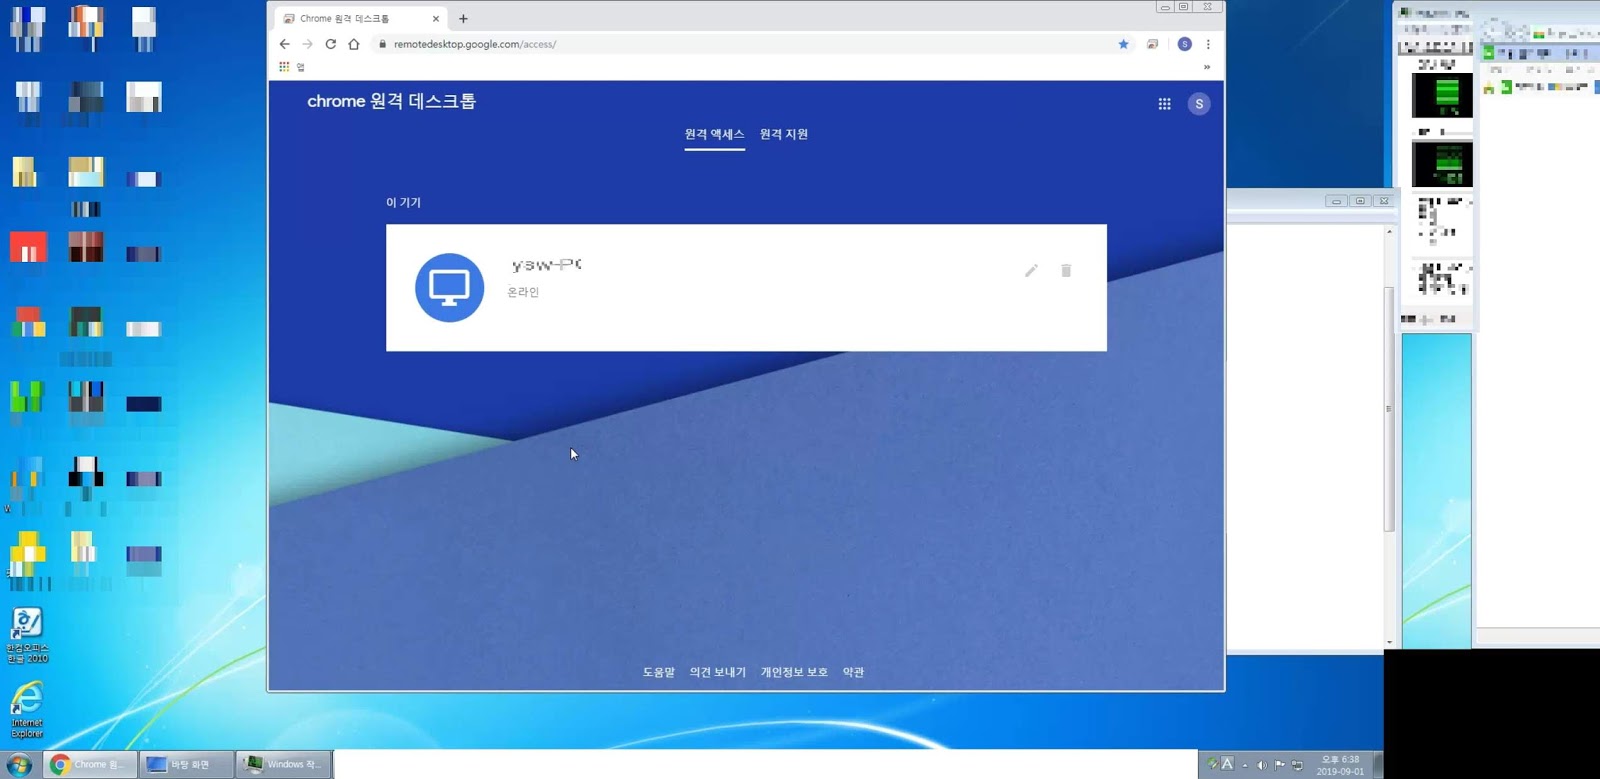The height and width of the screenshot is (779, 1600).
Task: Open the volume speaker tray icon
Action: pyautogui.click(x=1262, y=765)
